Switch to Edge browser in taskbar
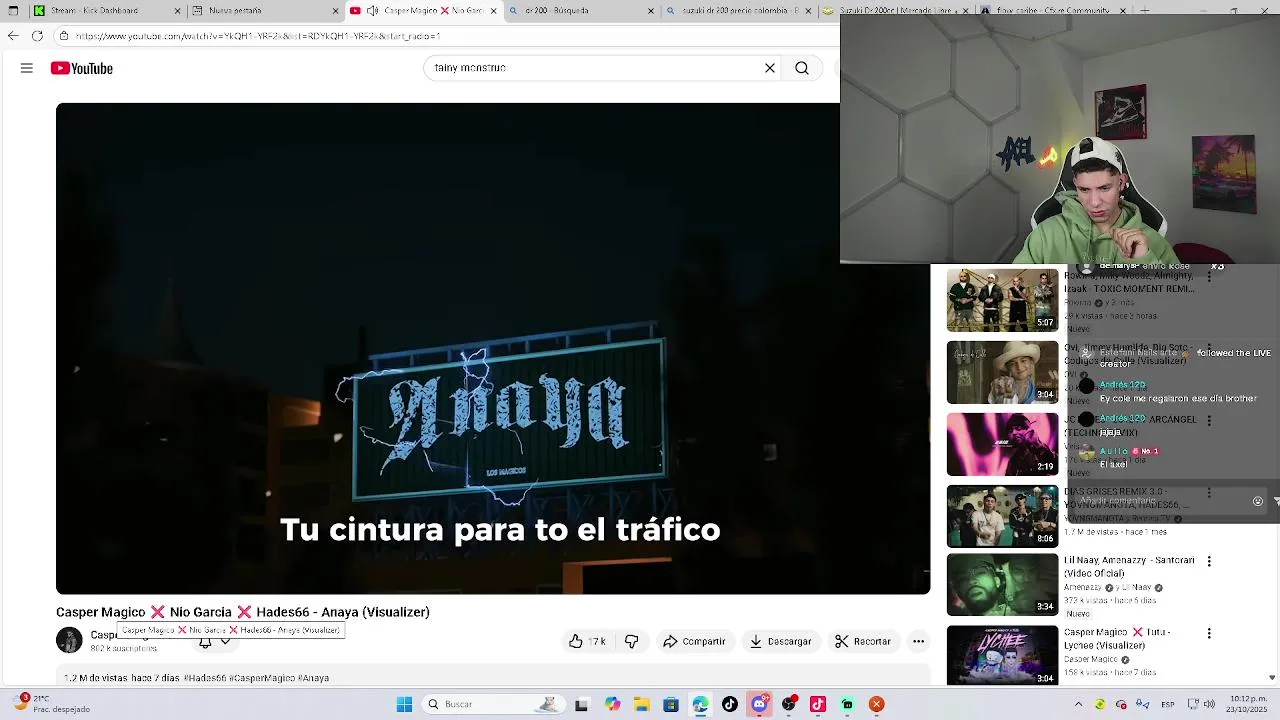 click(x=700, y=704)
